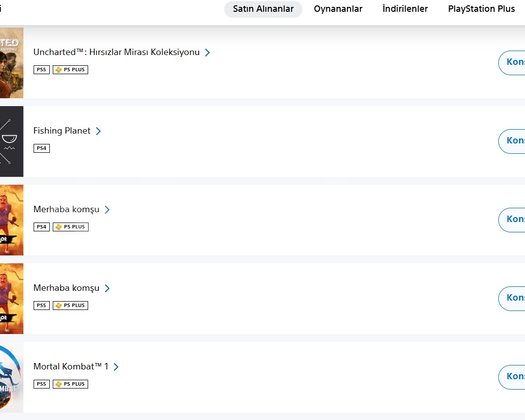This screenshot has width=525, height=420.
Task: Click the PS Plus badge of the PS4 Merhaba komşu
Action: click(x=71, y=227)
